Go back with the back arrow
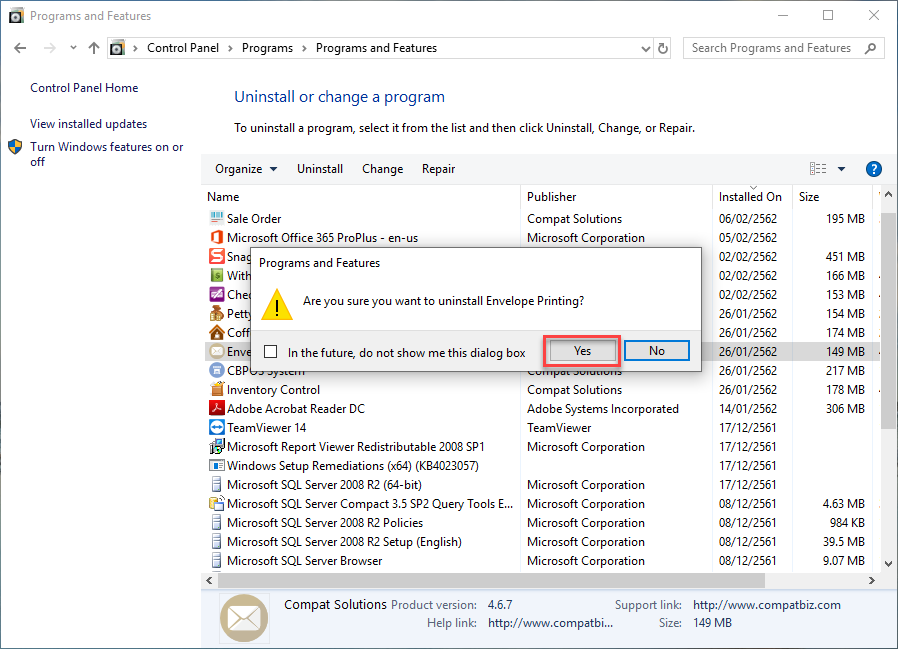 (20, 48)
